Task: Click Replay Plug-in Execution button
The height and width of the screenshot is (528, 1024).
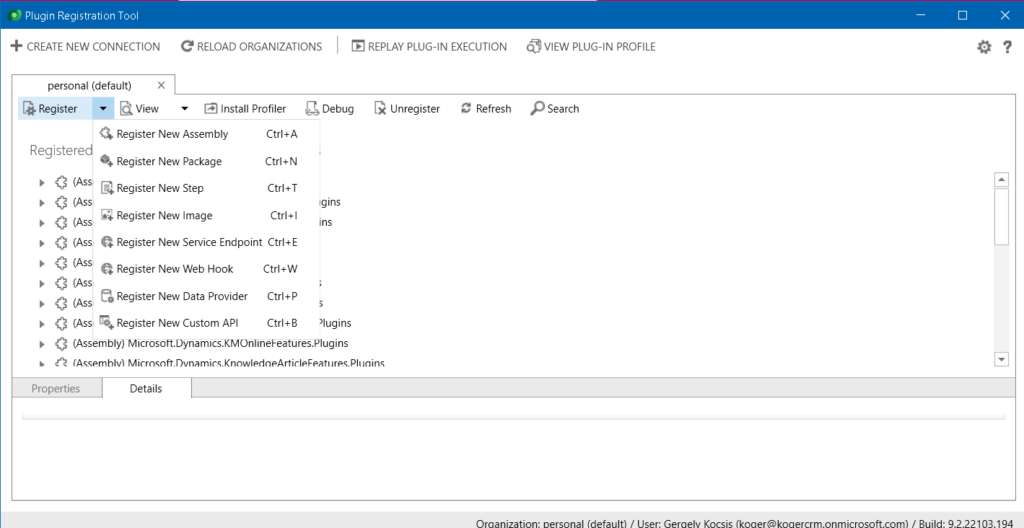Action: coord(429,46)
